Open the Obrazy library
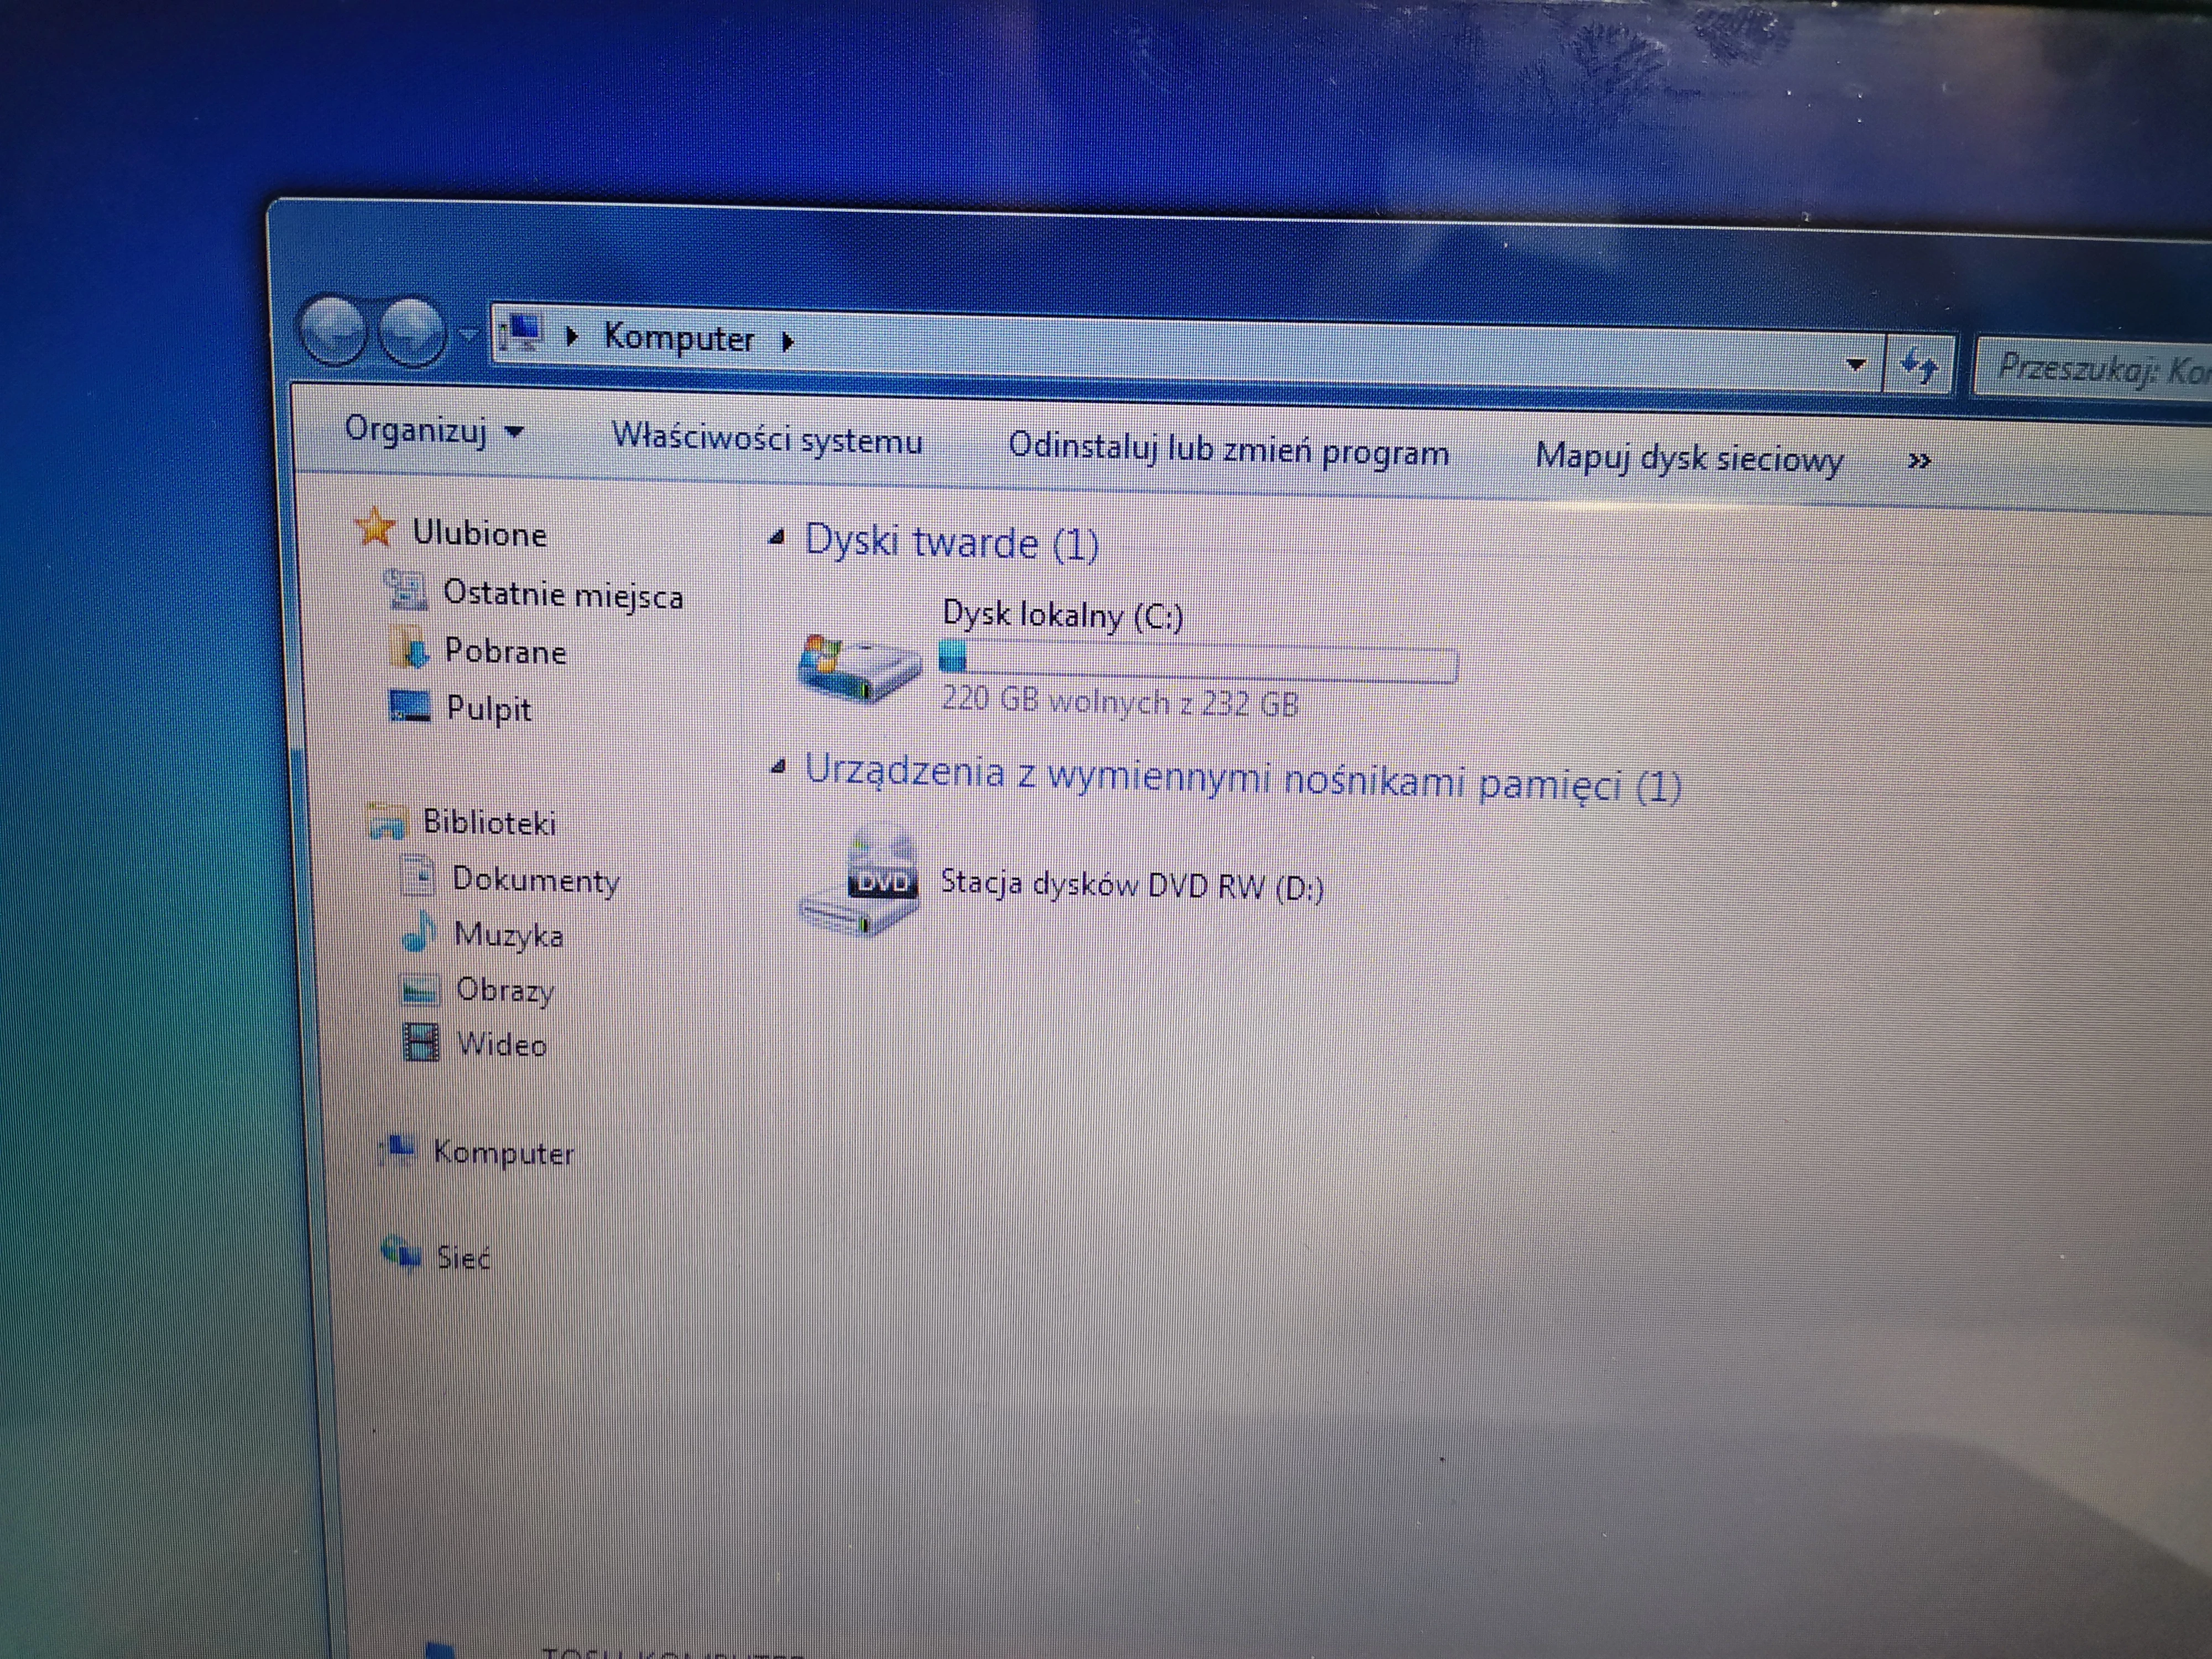 click(x=505, y=990)
